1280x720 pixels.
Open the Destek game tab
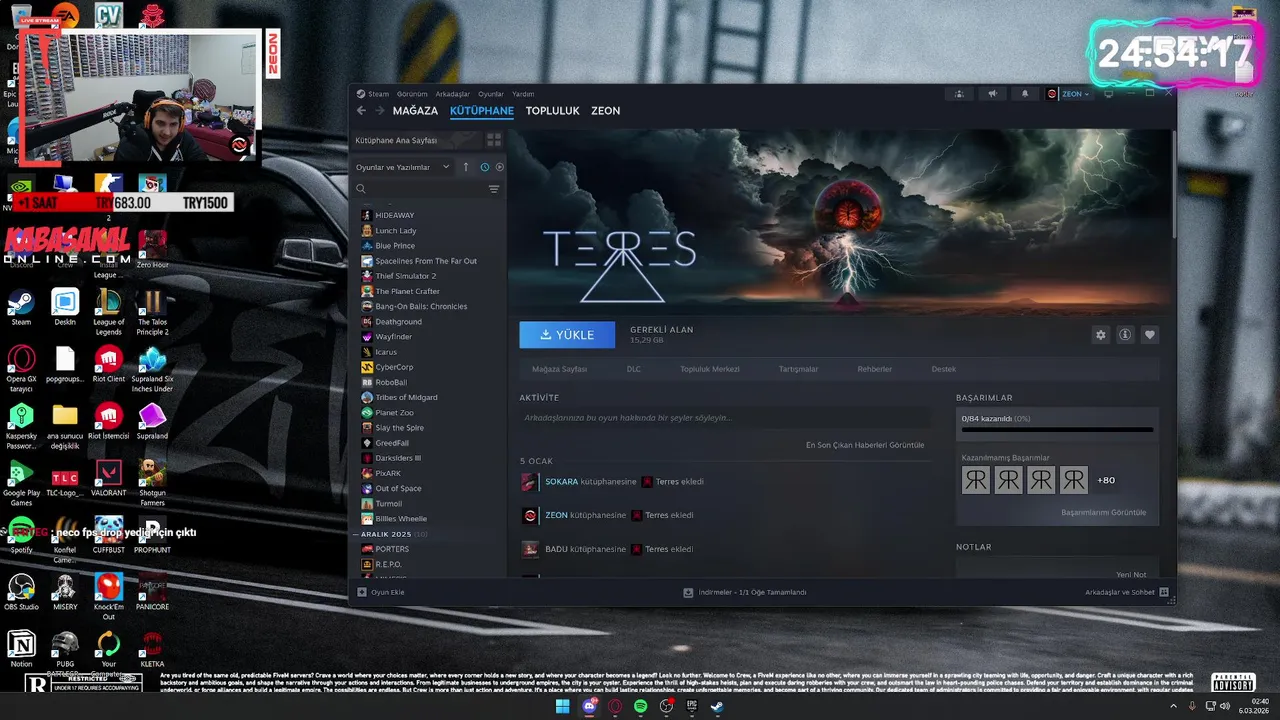(x=944, y=369)
